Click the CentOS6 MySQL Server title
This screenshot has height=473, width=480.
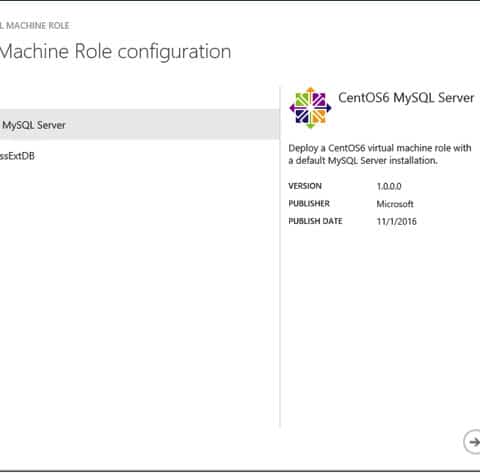(x=406, y=98)
